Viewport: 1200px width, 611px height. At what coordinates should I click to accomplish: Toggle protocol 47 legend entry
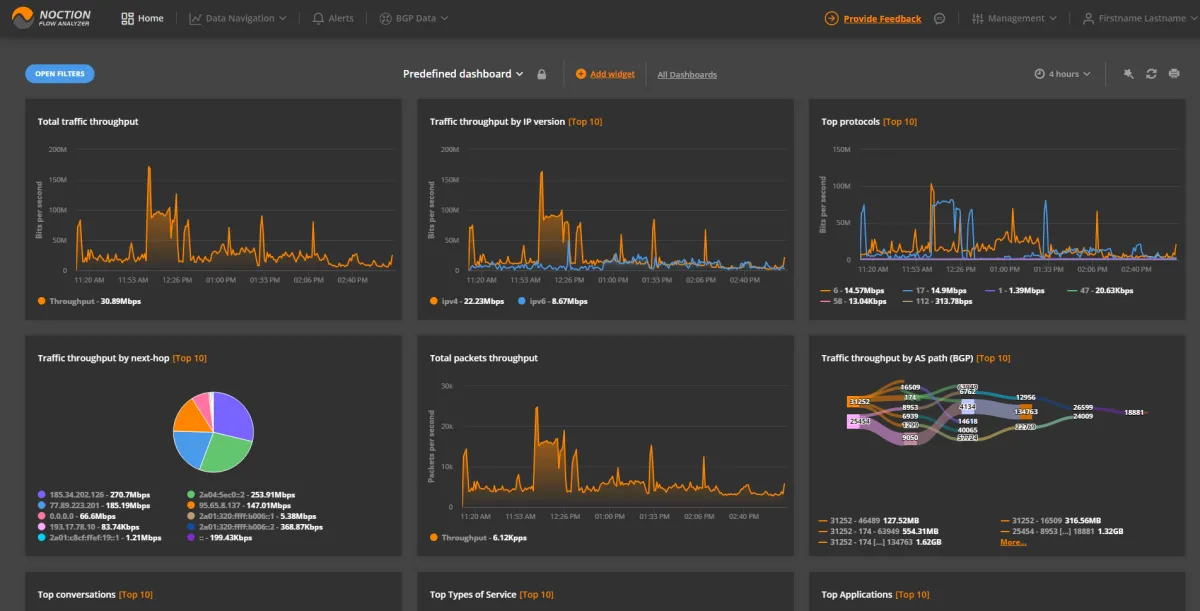point(1100,290)
